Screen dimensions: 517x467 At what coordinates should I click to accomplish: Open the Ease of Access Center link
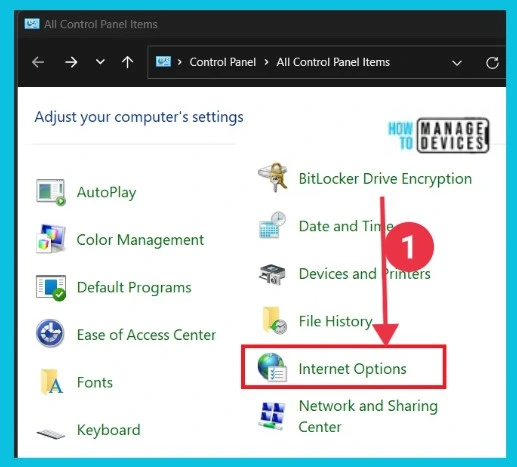[x=146, y=335]
